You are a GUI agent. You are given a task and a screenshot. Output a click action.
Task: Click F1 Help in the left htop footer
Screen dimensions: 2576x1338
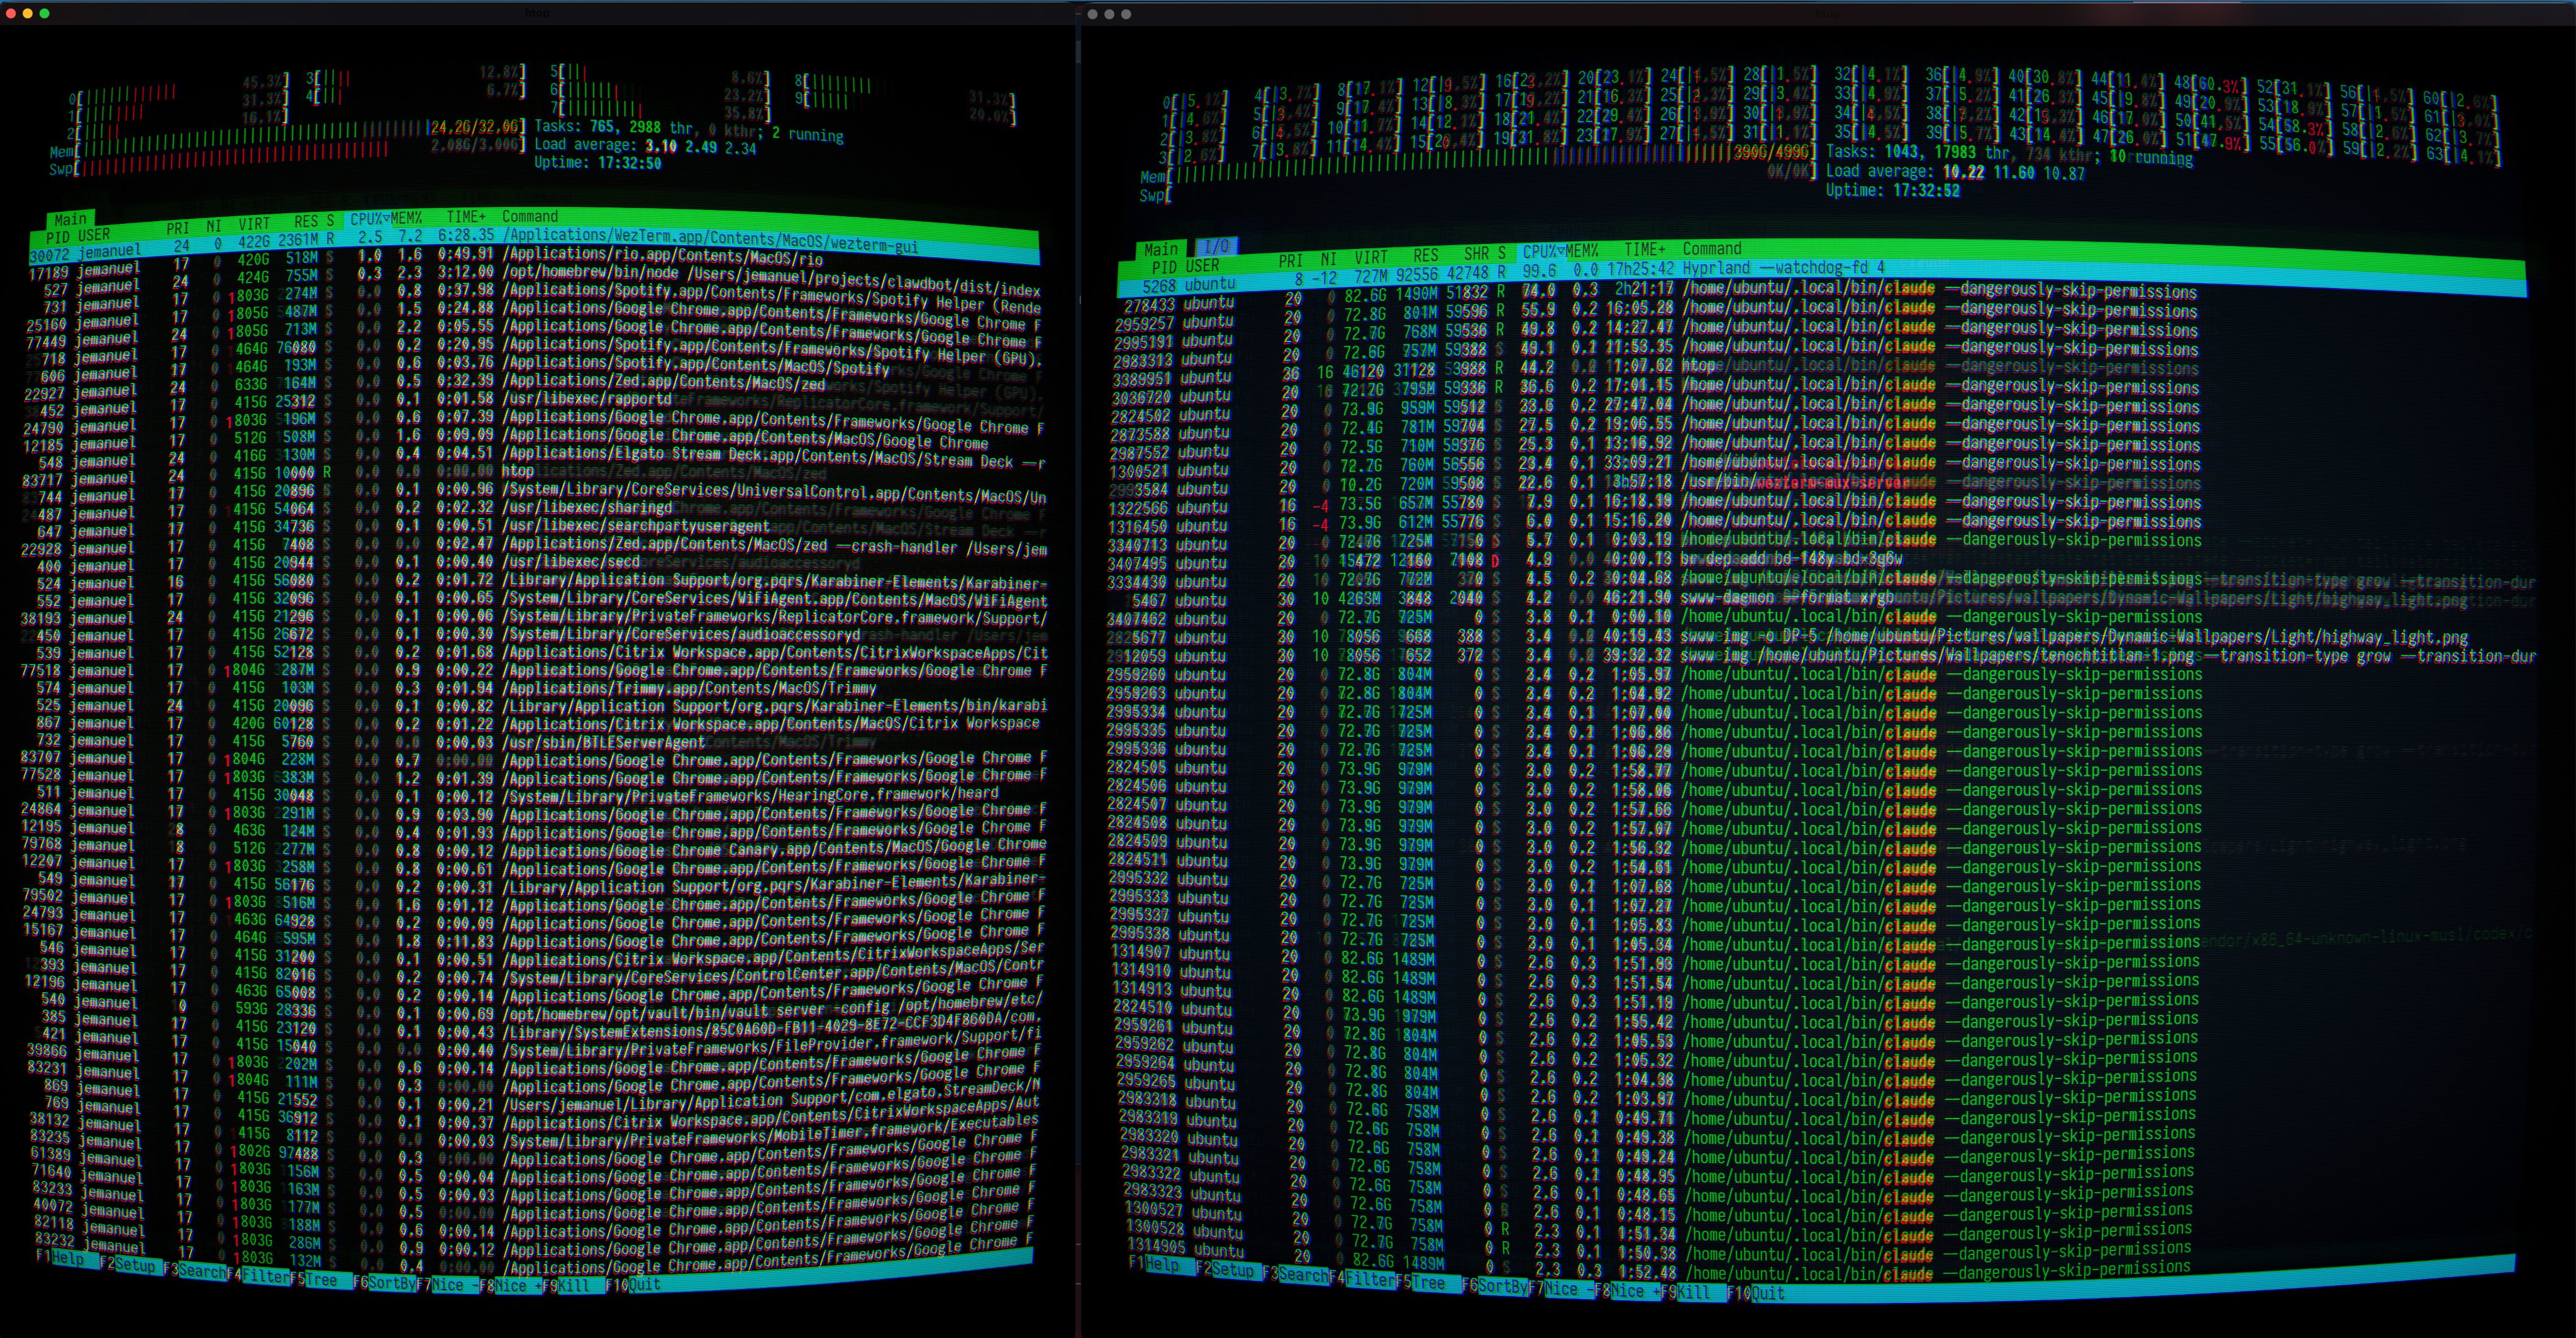click(x=68, y=1259)
